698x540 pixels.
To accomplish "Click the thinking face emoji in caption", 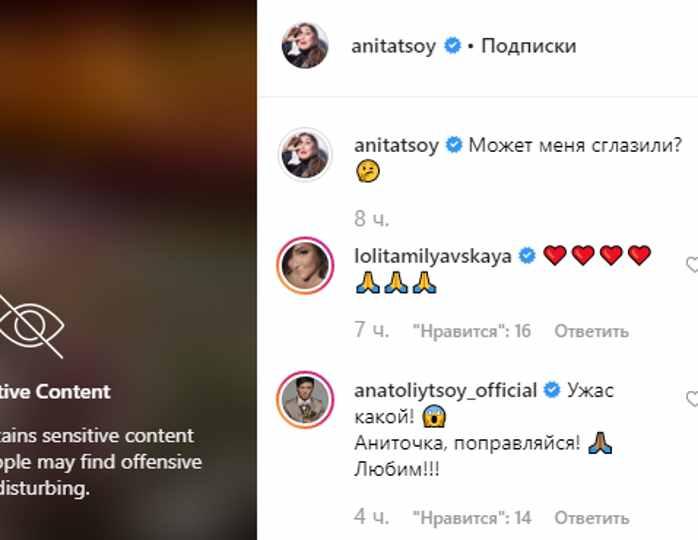I will click(x=368, y=171).
